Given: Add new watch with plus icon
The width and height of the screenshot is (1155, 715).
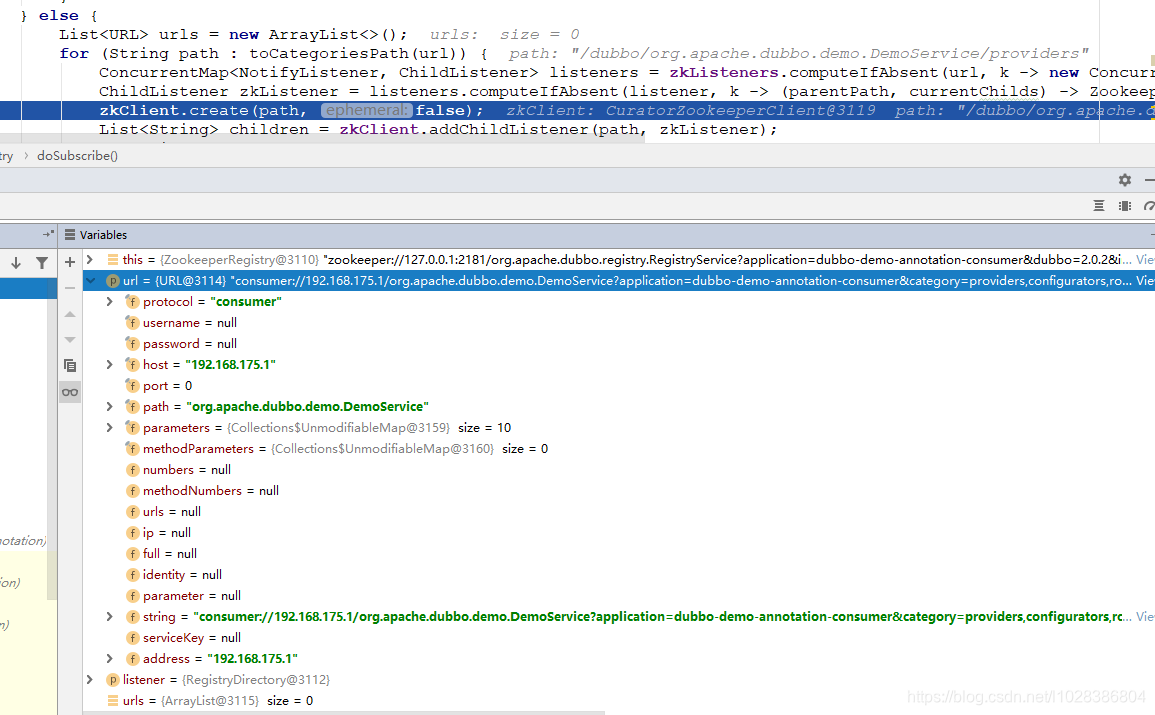Looking at the screenshot, I should click(x=70, y=262).
